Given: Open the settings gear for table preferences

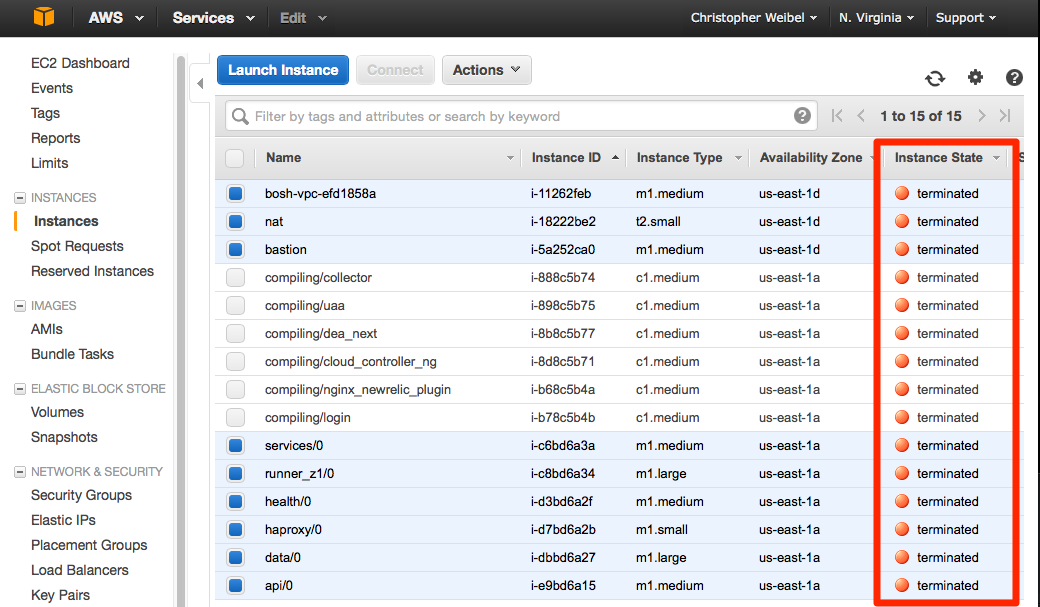Looking at the screenshot, I should coord(975,77).
